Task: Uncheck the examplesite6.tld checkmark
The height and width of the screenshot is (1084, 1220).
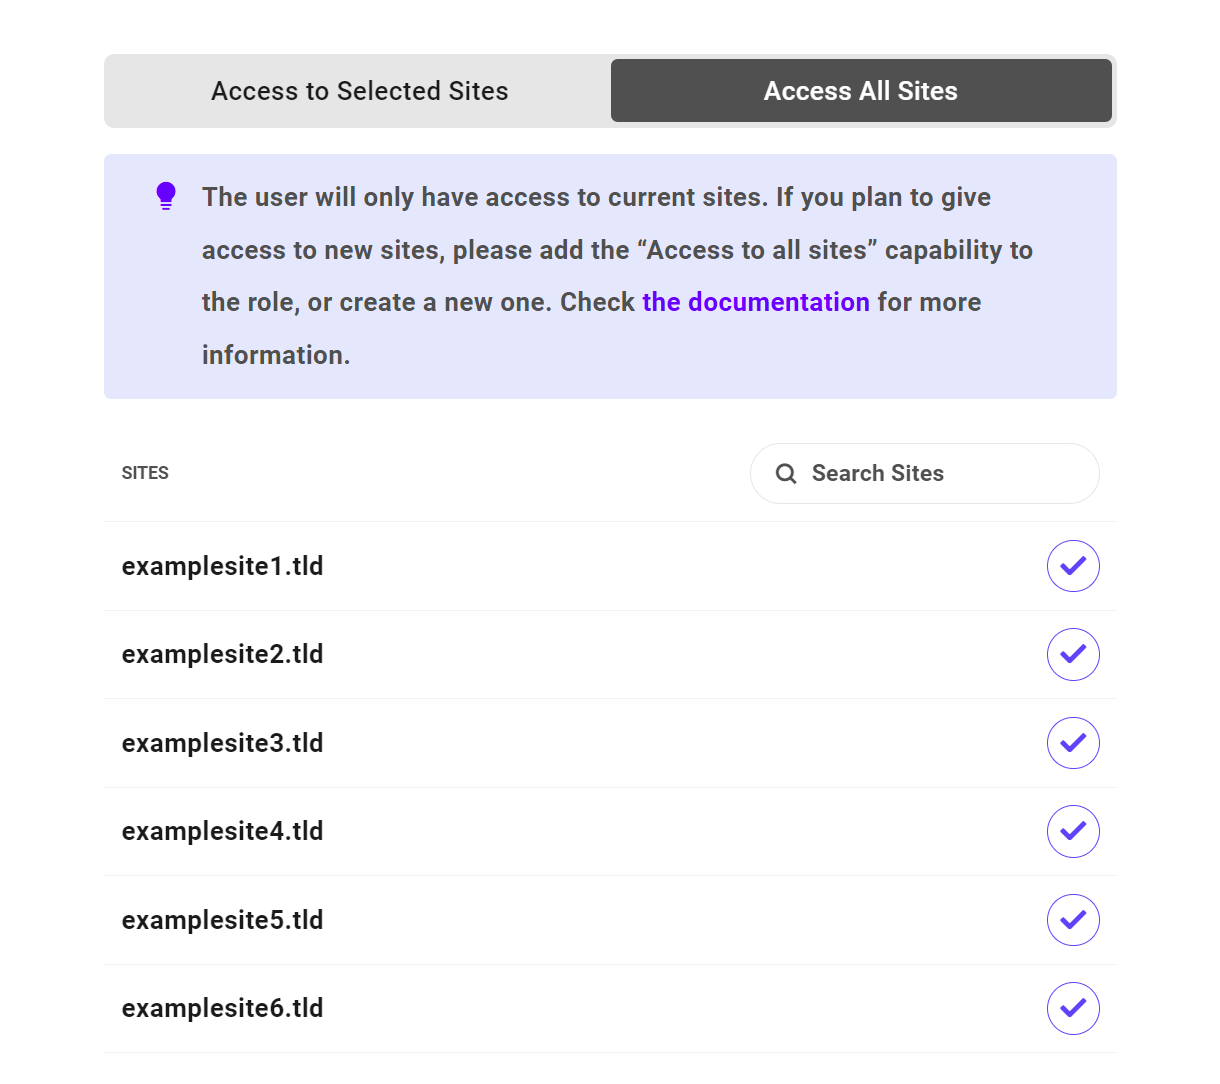Action: point(1073,1008)
